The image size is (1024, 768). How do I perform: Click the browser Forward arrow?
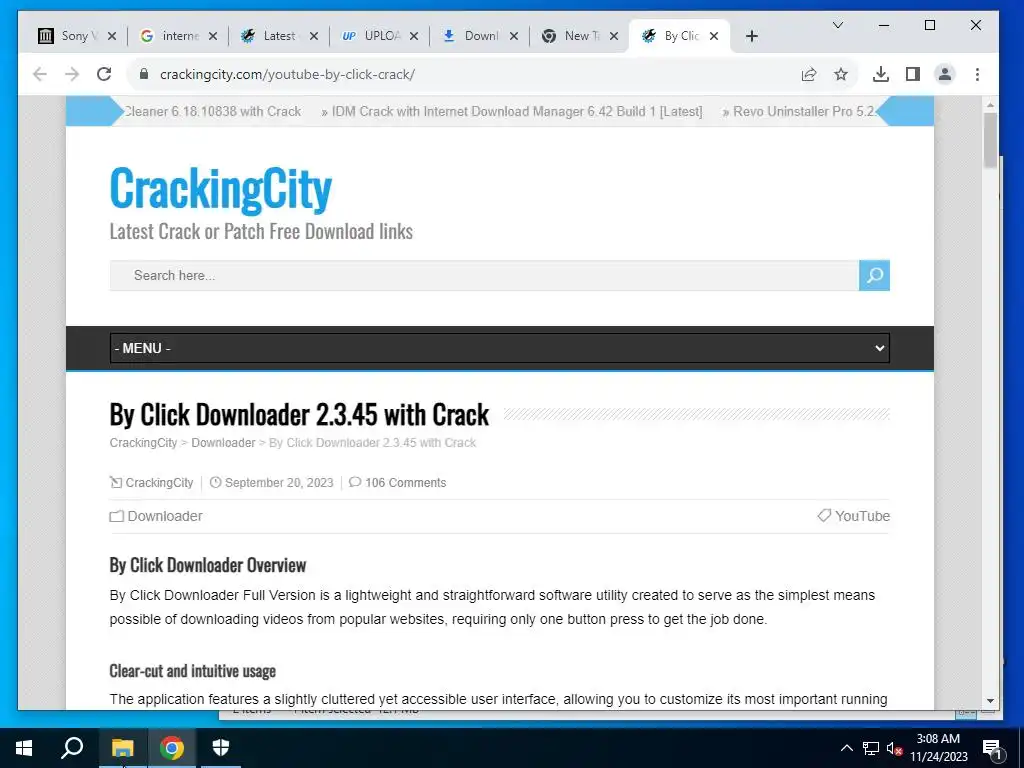point(72,74)
